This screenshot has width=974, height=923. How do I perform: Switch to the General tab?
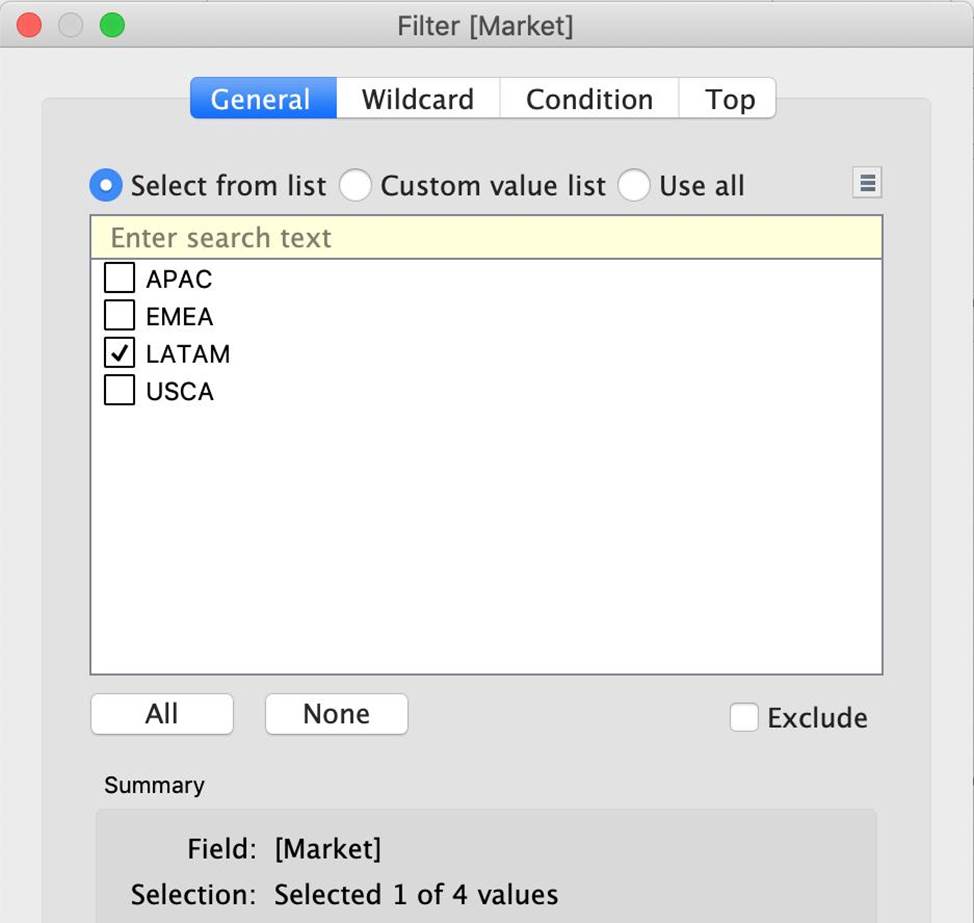click(262, 99)
